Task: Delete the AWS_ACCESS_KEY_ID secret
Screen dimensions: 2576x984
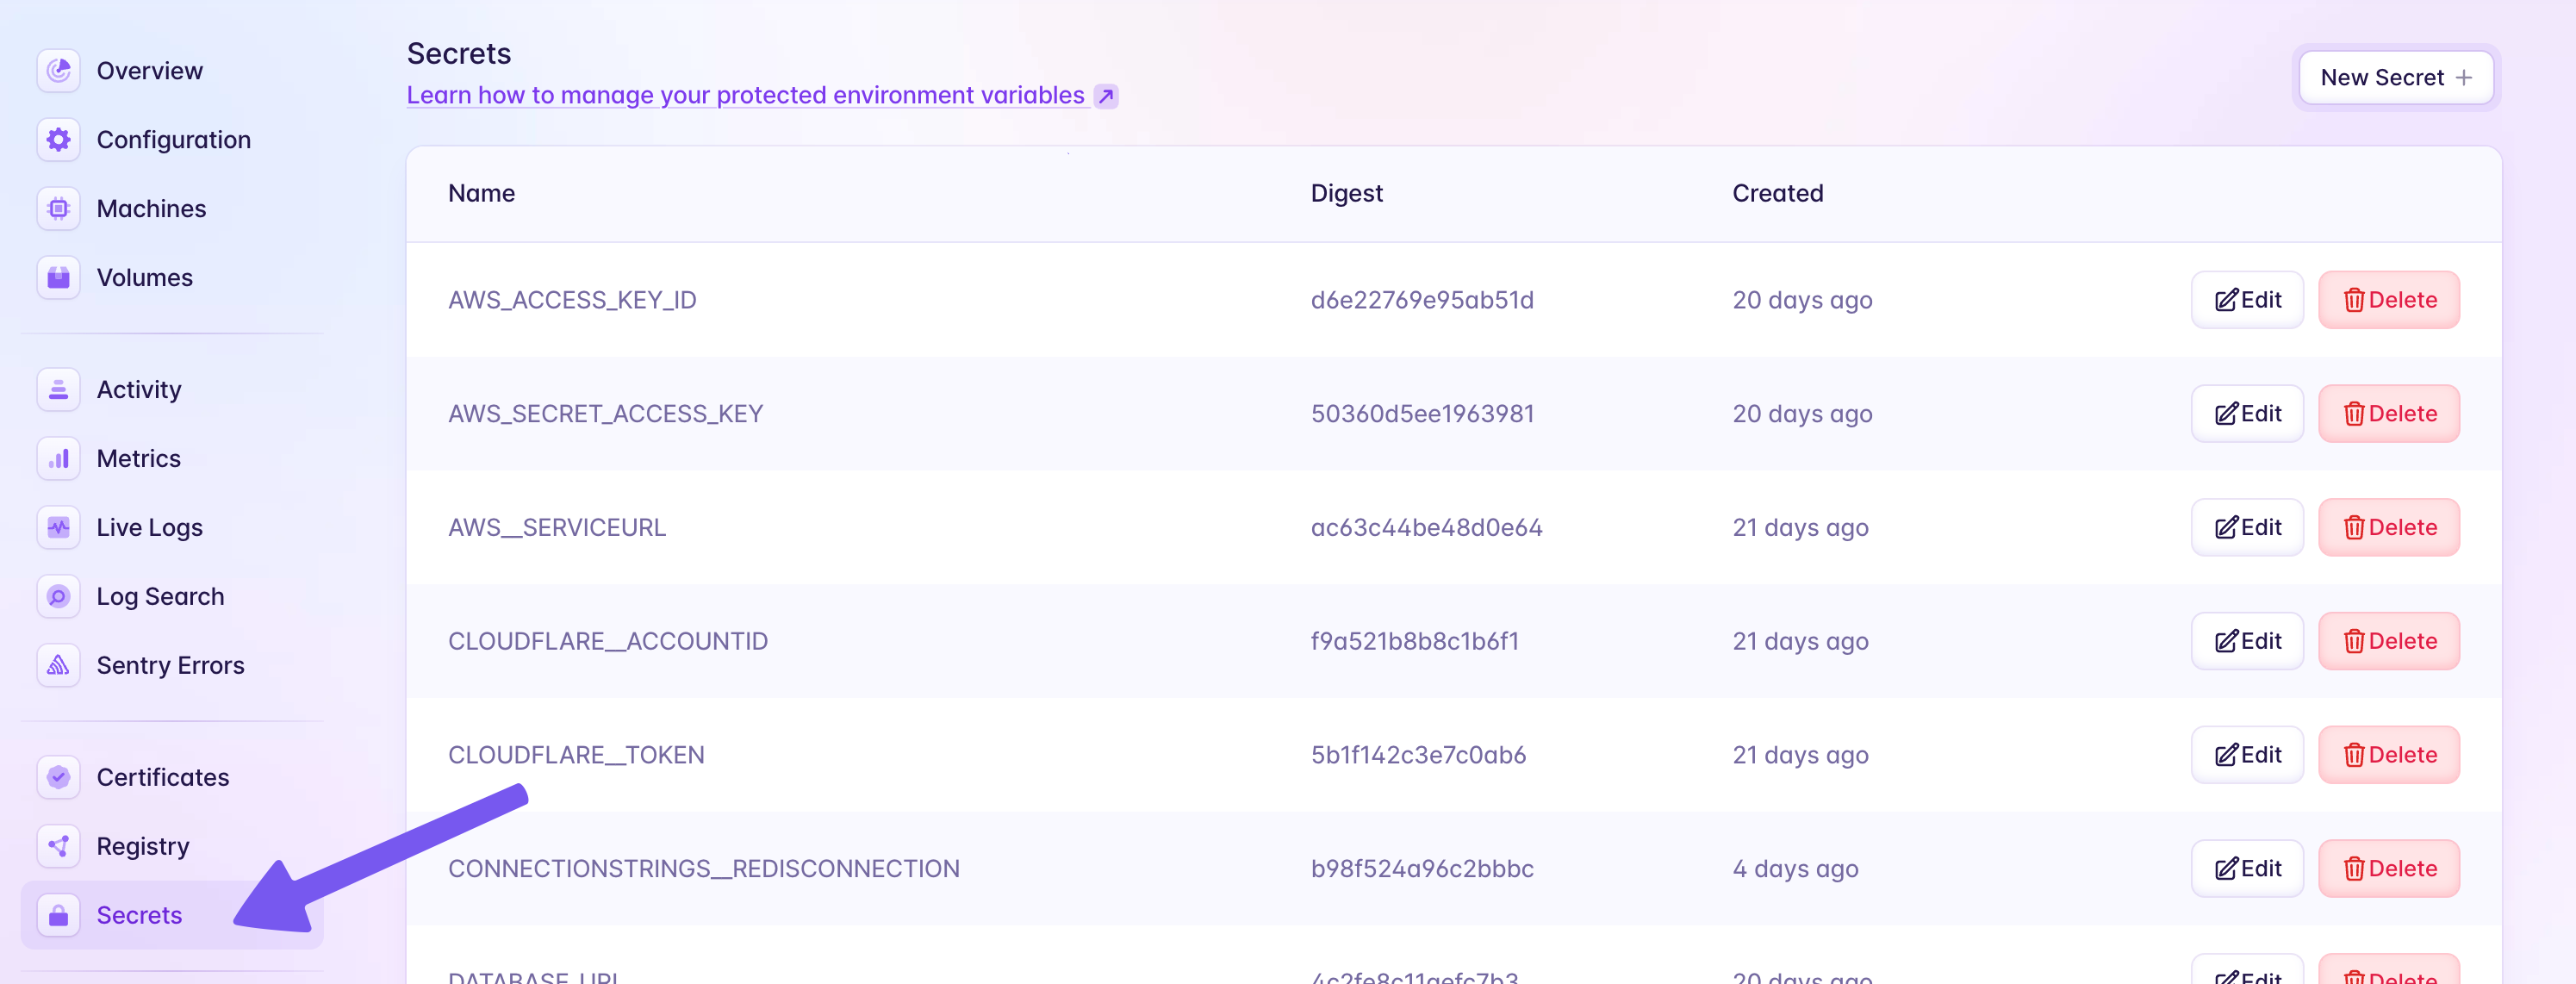Action: (2389, 300)
